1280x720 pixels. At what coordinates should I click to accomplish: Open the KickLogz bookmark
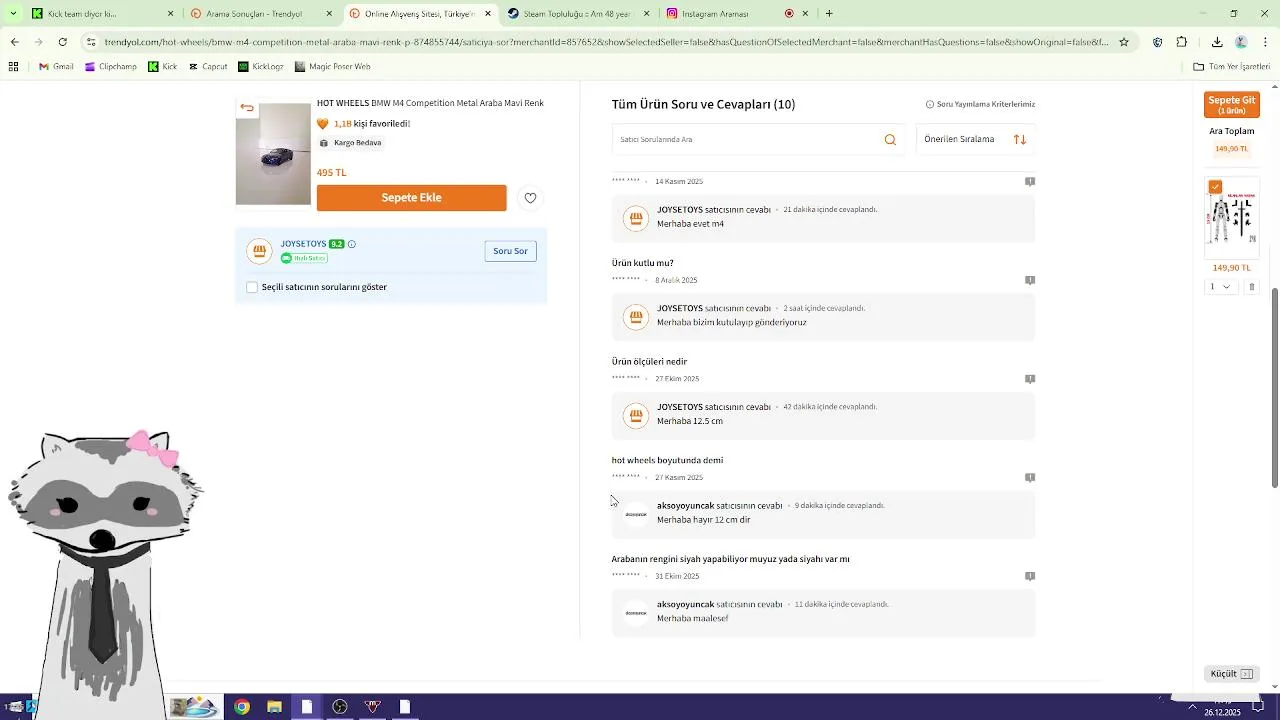[260, 67]
